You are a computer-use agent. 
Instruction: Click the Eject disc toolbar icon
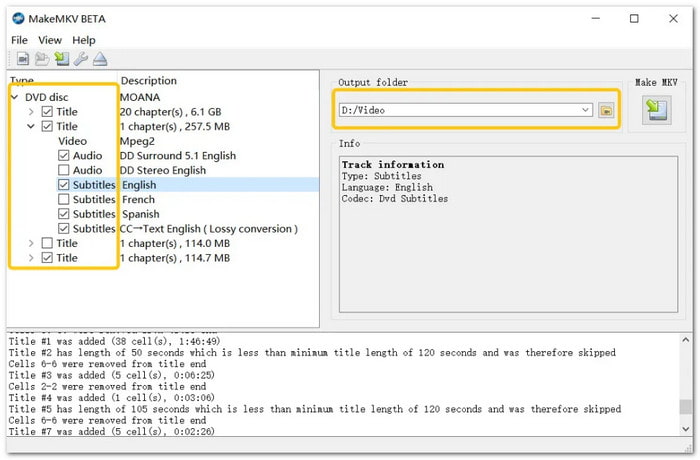100,59
